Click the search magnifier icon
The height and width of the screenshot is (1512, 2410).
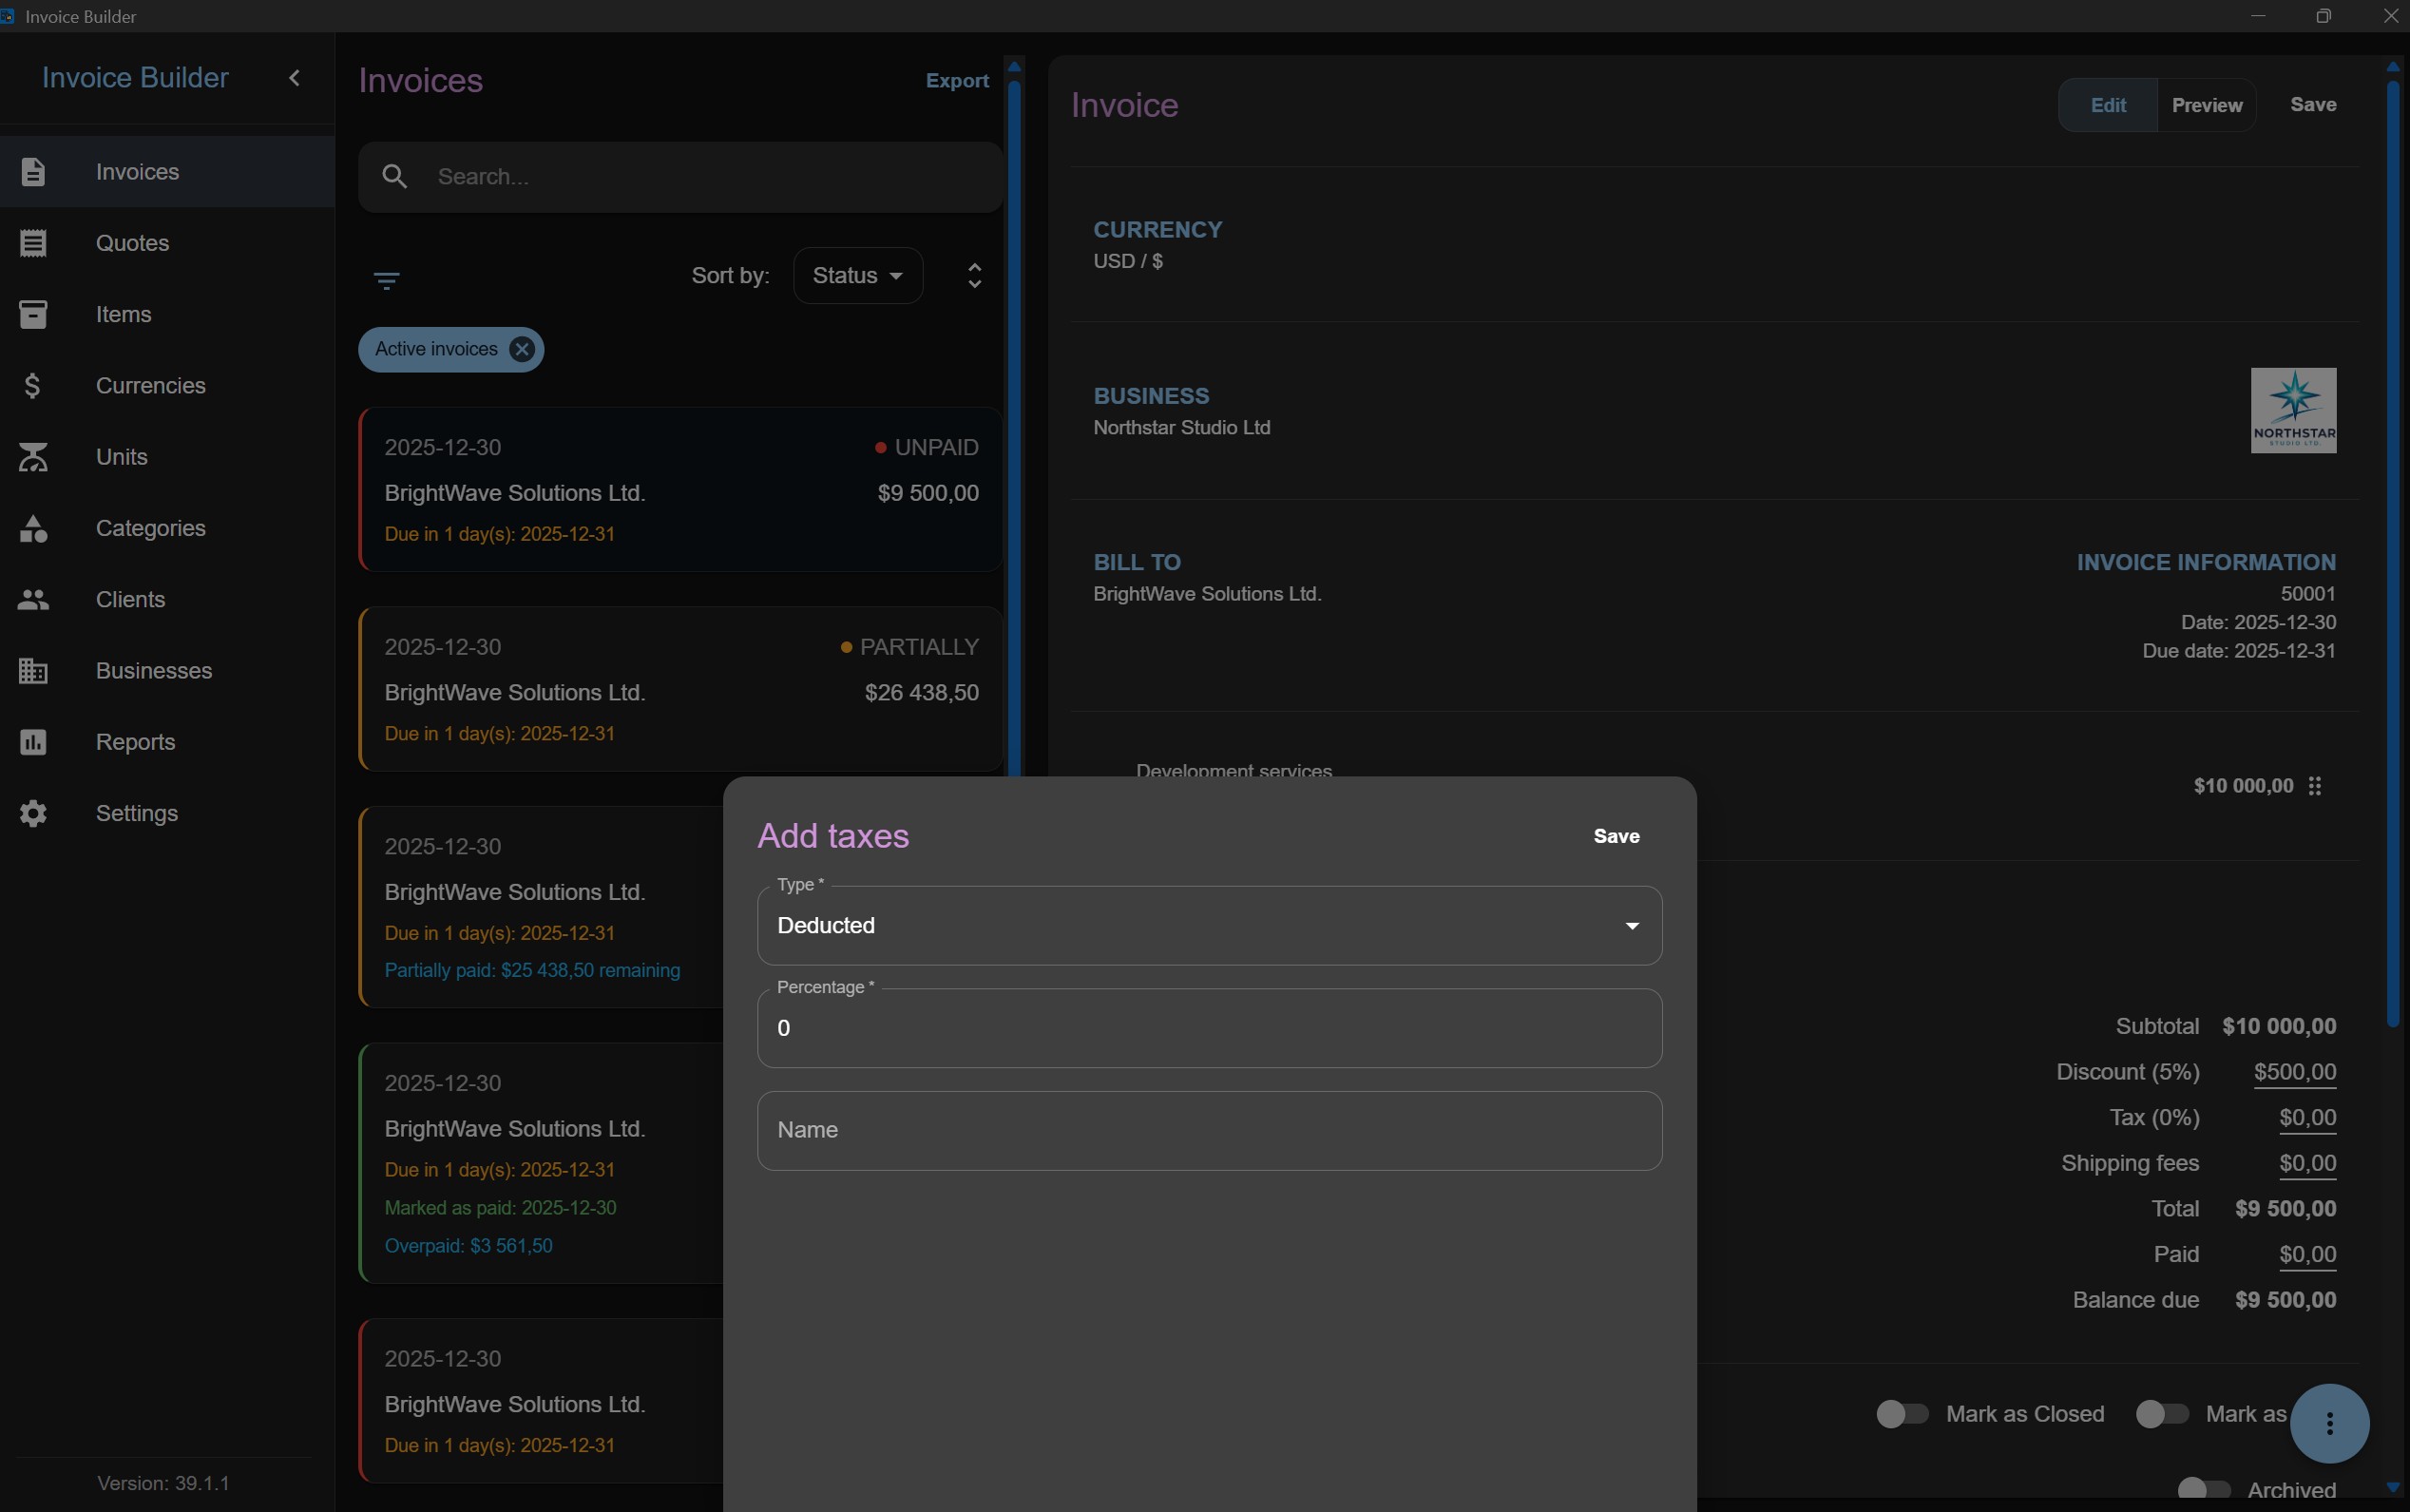[x=395, y=177]
